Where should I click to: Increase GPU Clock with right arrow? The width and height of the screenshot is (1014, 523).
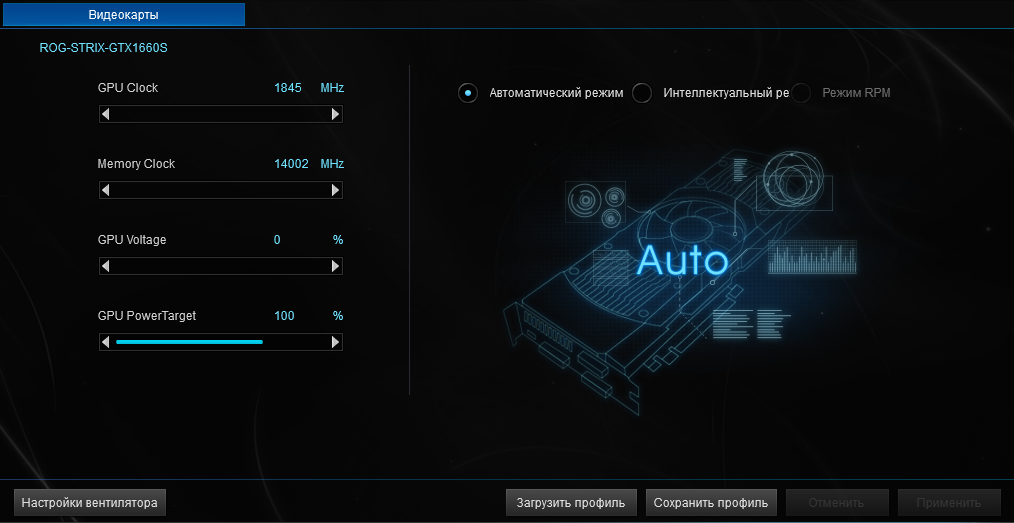335,114
